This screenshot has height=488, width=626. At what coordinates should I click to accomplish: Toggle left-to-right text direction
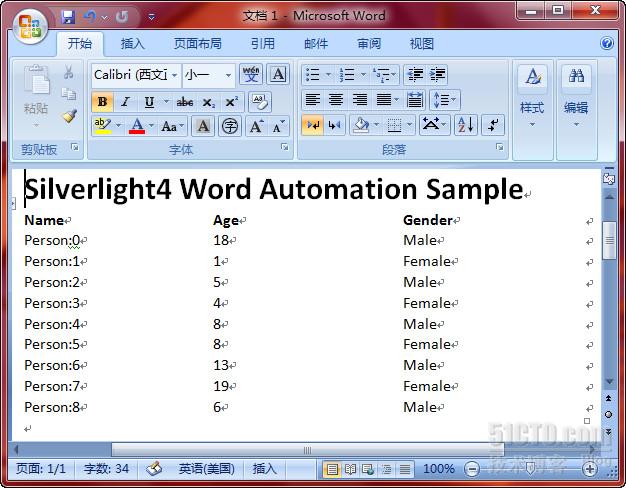tap(313, 125)
